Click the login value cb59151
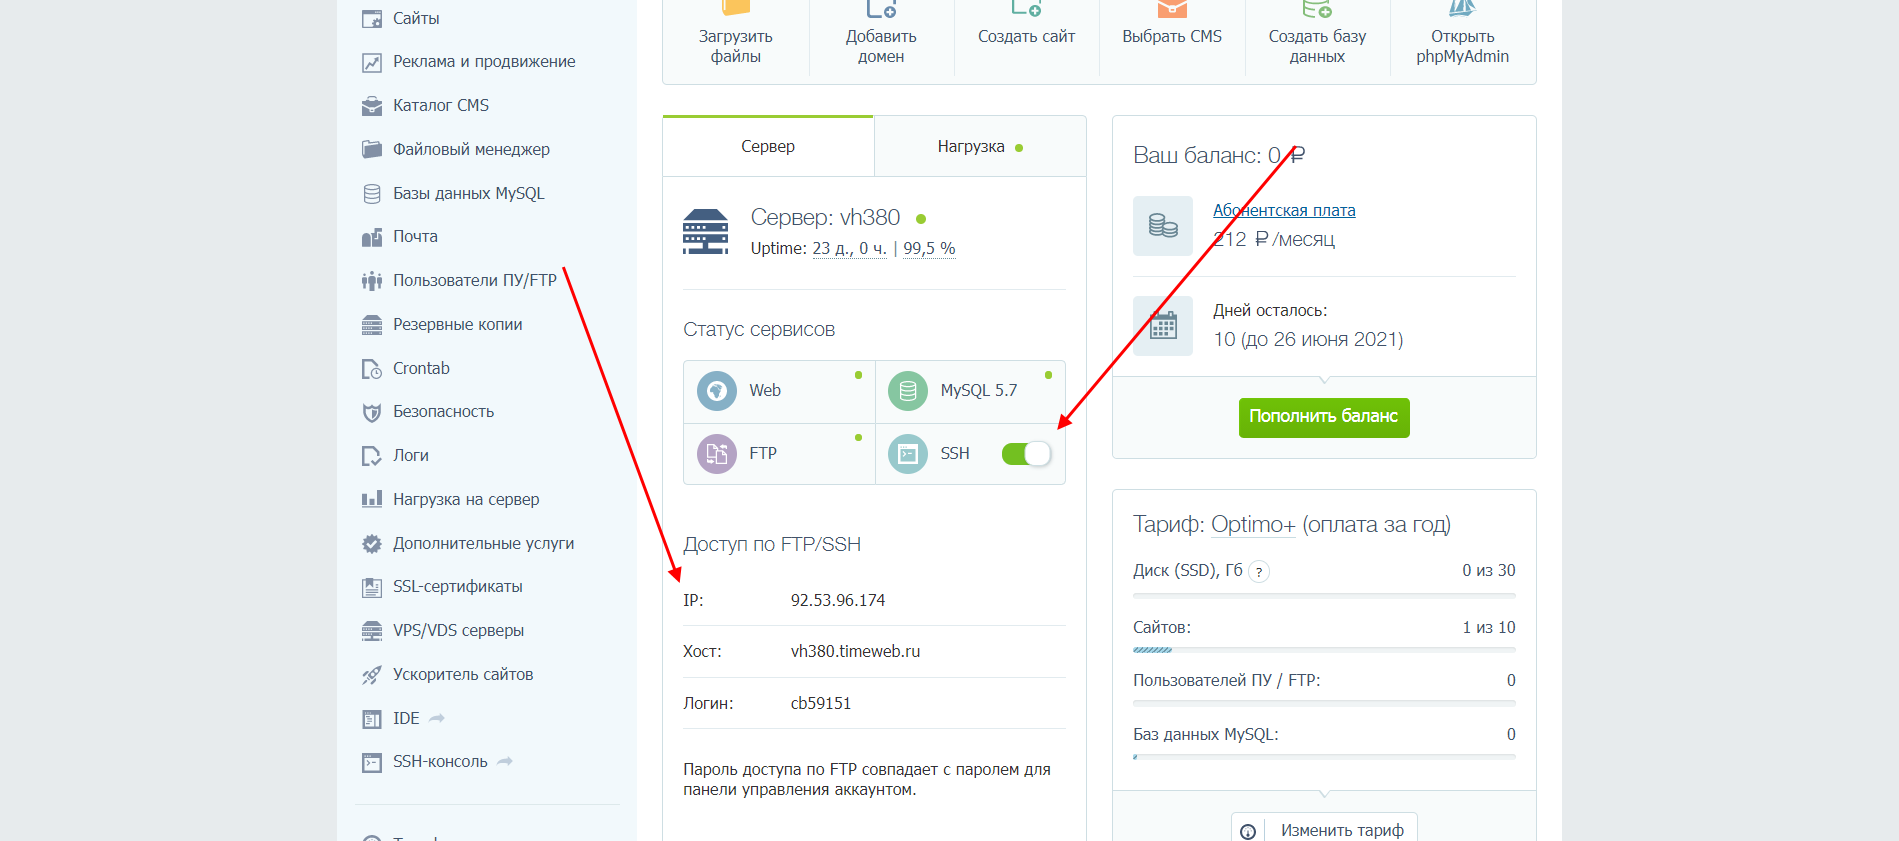The width and height of the screenshot is (1899, 841). pyautogui.click(x=821, y=704)
